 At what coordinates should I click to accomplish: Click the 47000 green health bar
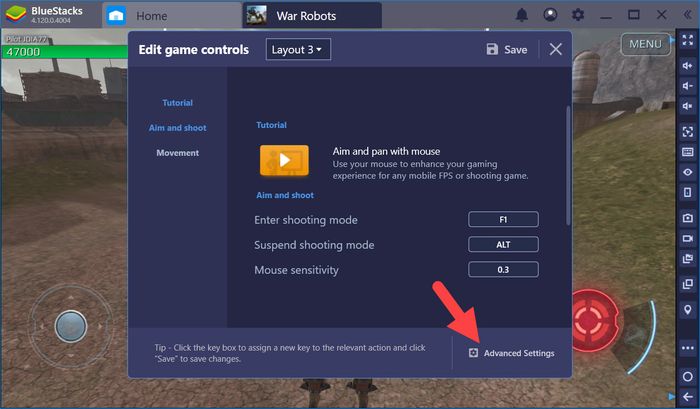tap(65, 52)
